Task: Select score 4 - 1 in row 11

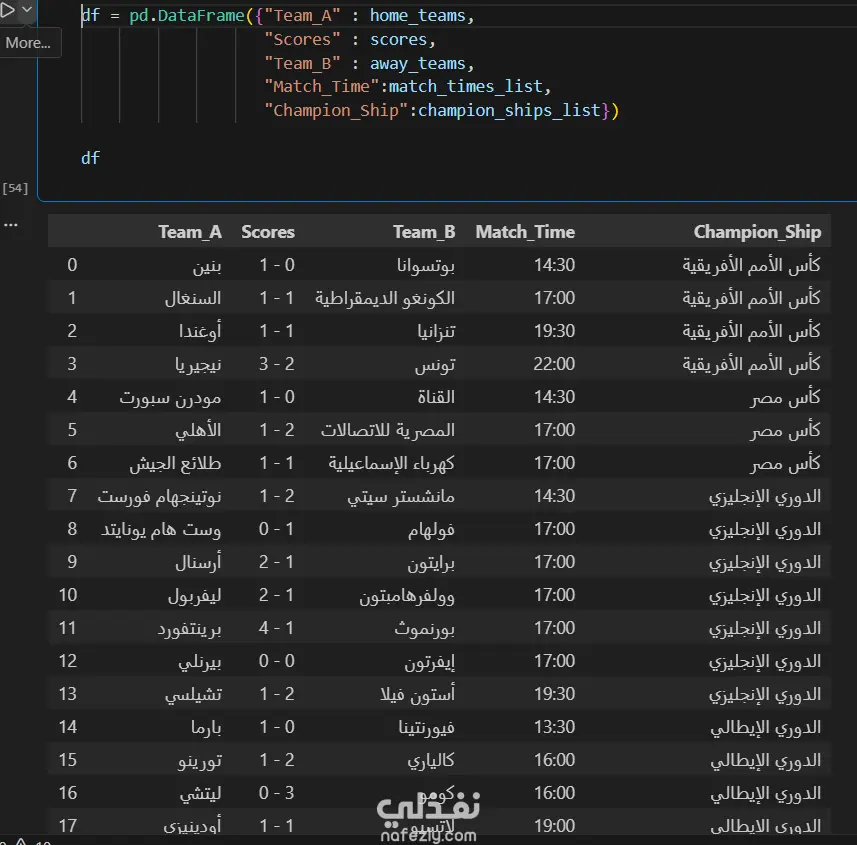Action: 277,627
